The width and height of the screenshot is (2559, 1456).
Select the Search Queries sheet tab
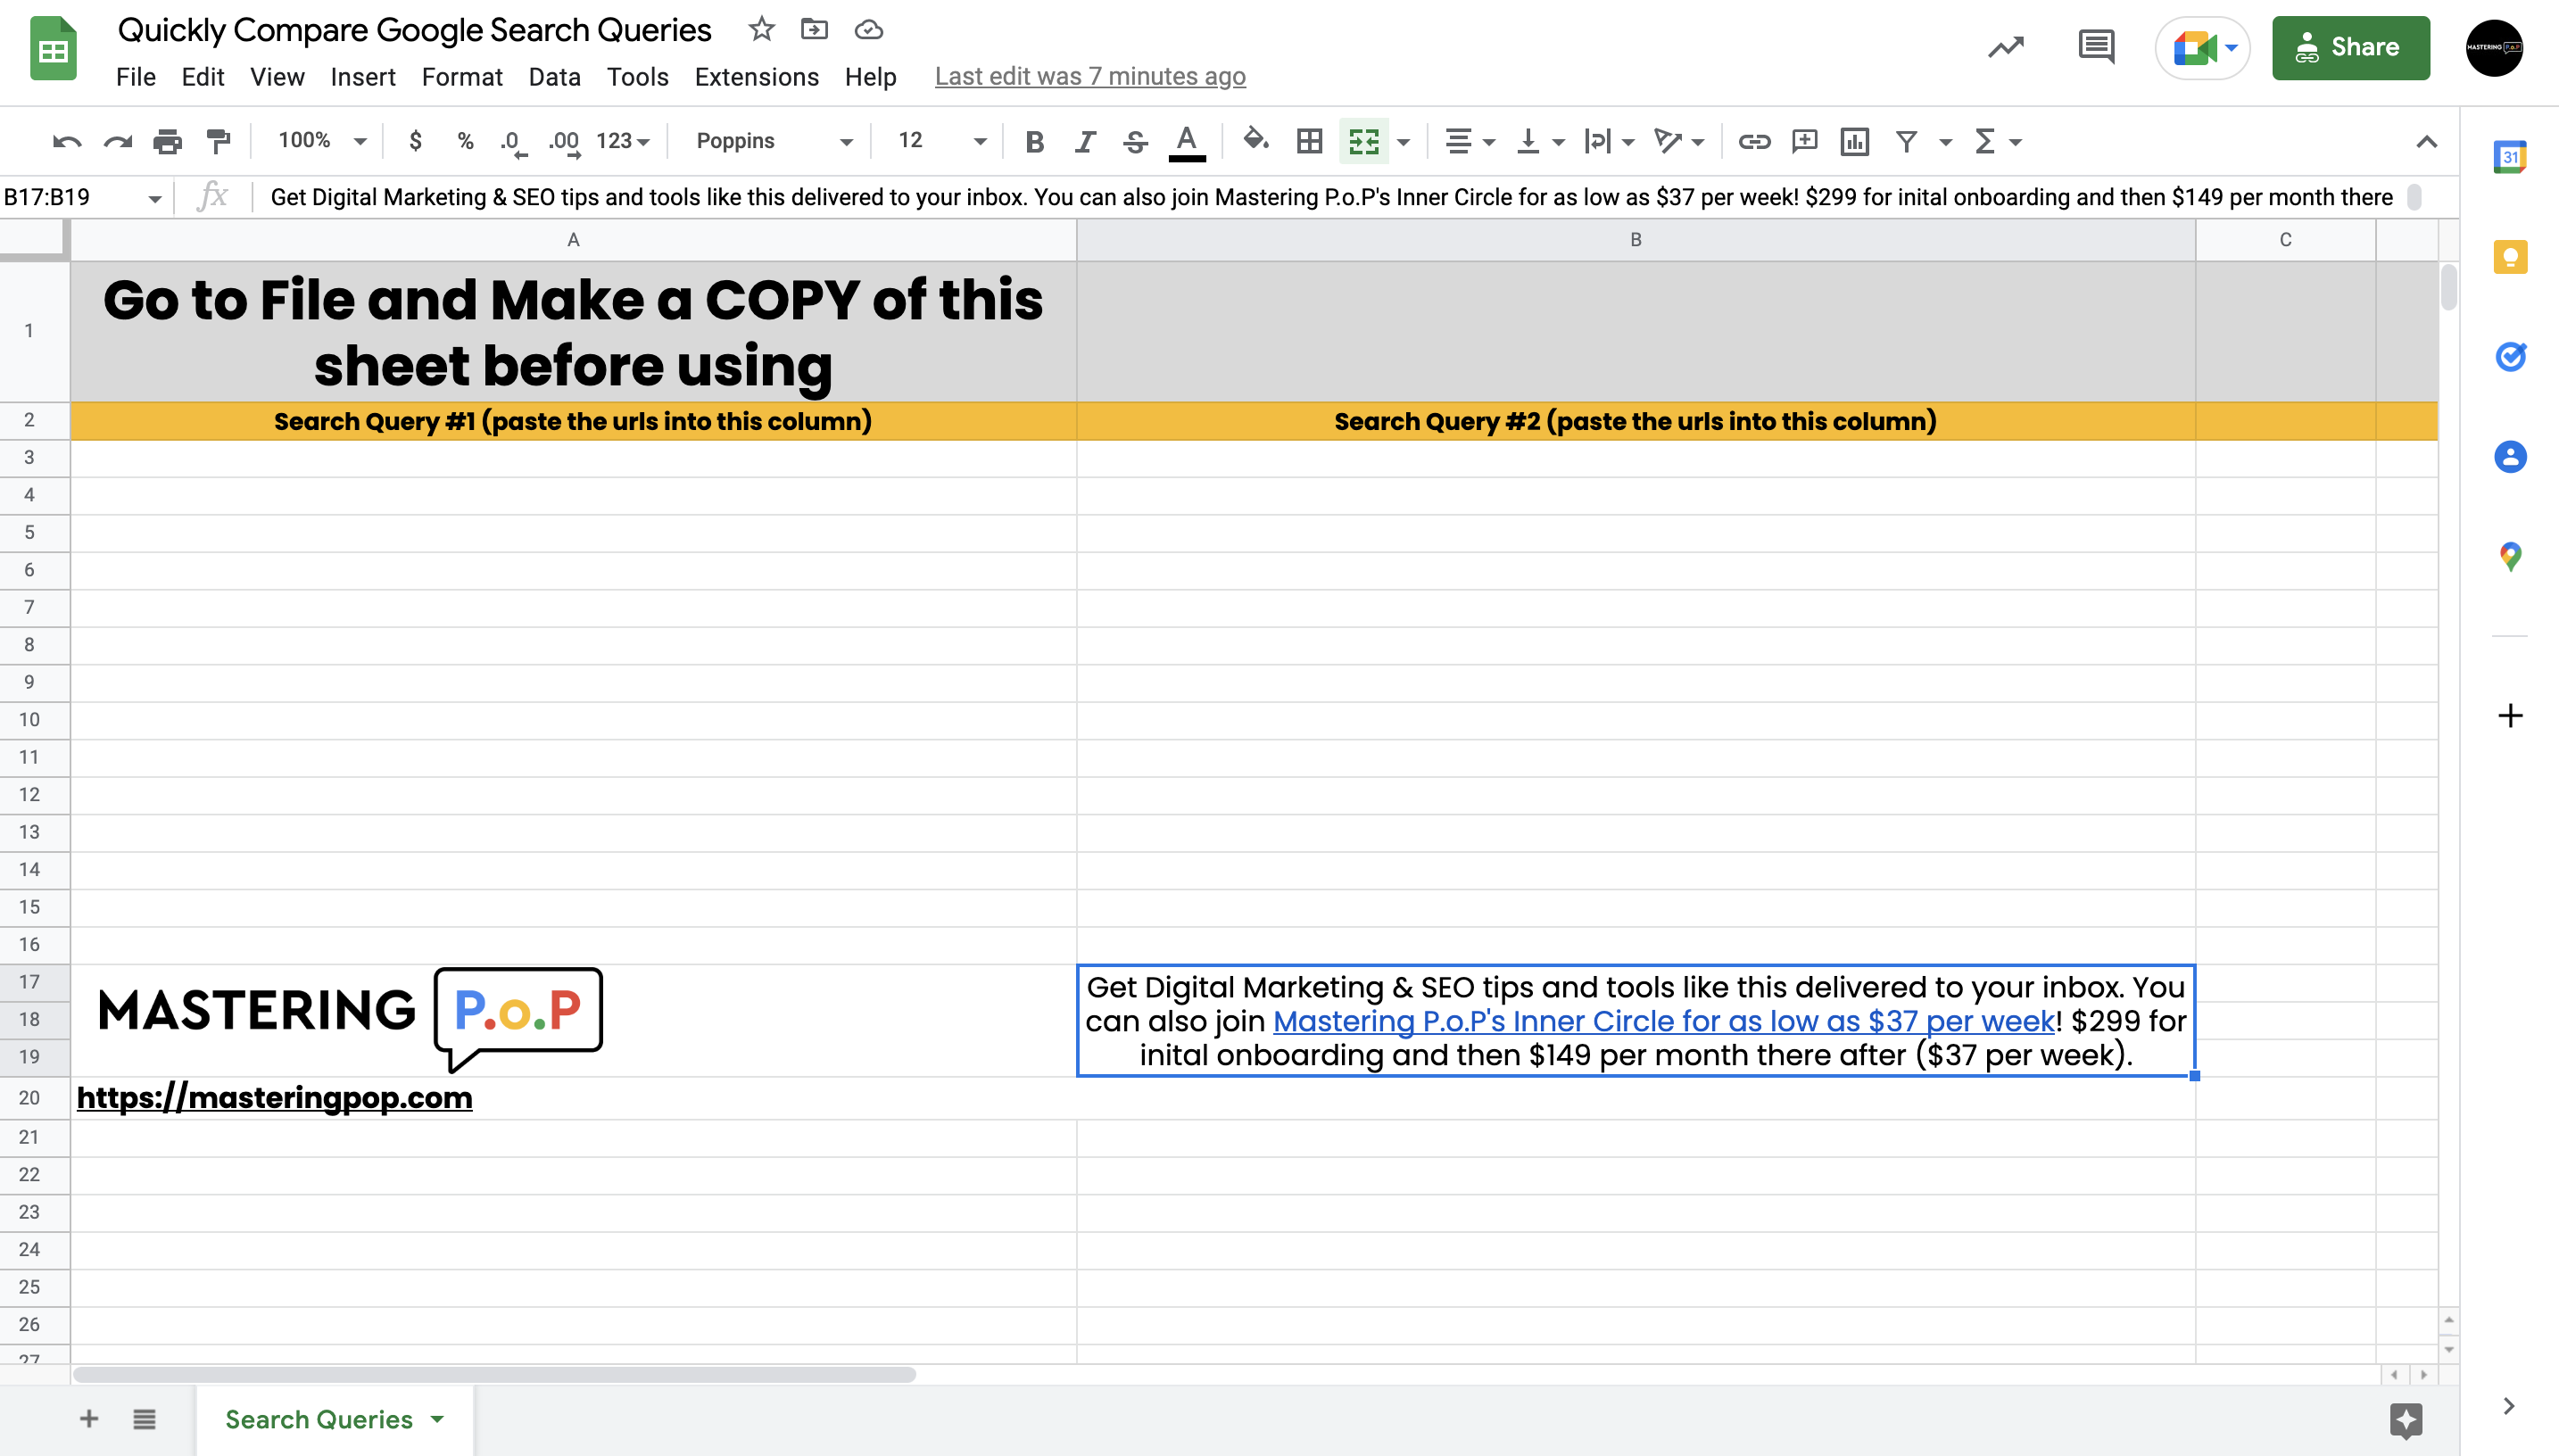click(x=318, y=1418)
